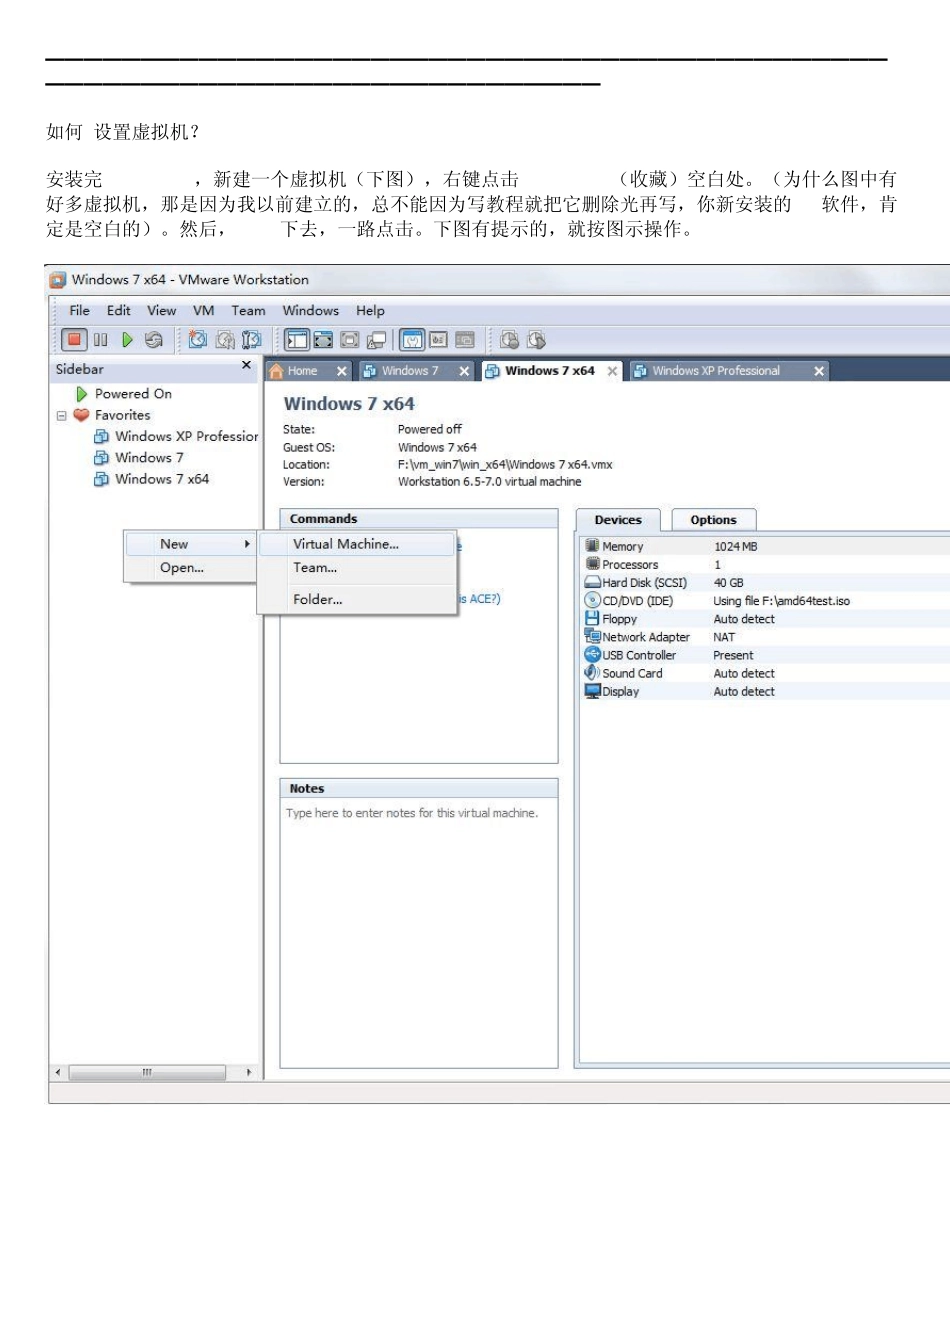Viewport: 950px width, 1344px height.
Task: Click the Display monitor device icon
Action: point(592,691)
